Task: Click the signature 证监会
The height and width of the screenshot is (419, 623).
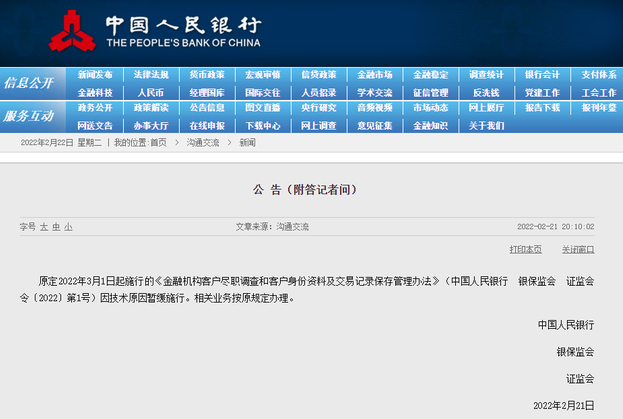Action: (580, 379)
